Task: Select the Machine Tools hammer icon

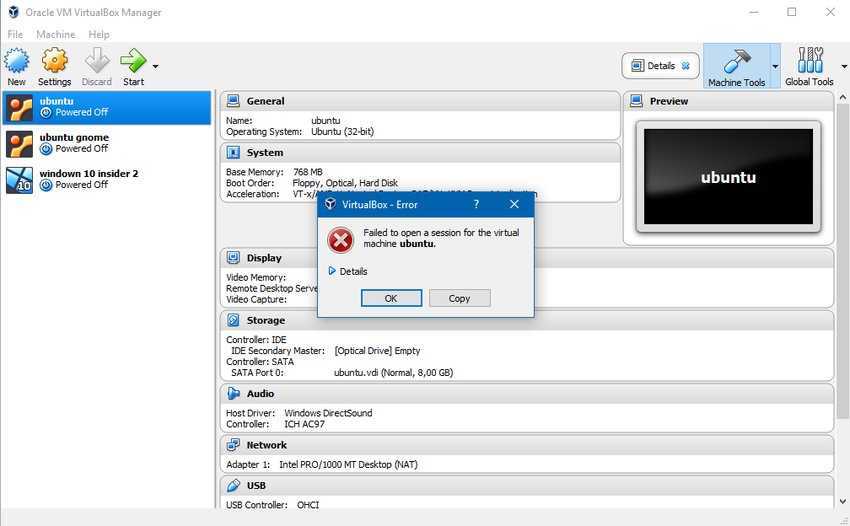Action: click(x=736, y=61)
